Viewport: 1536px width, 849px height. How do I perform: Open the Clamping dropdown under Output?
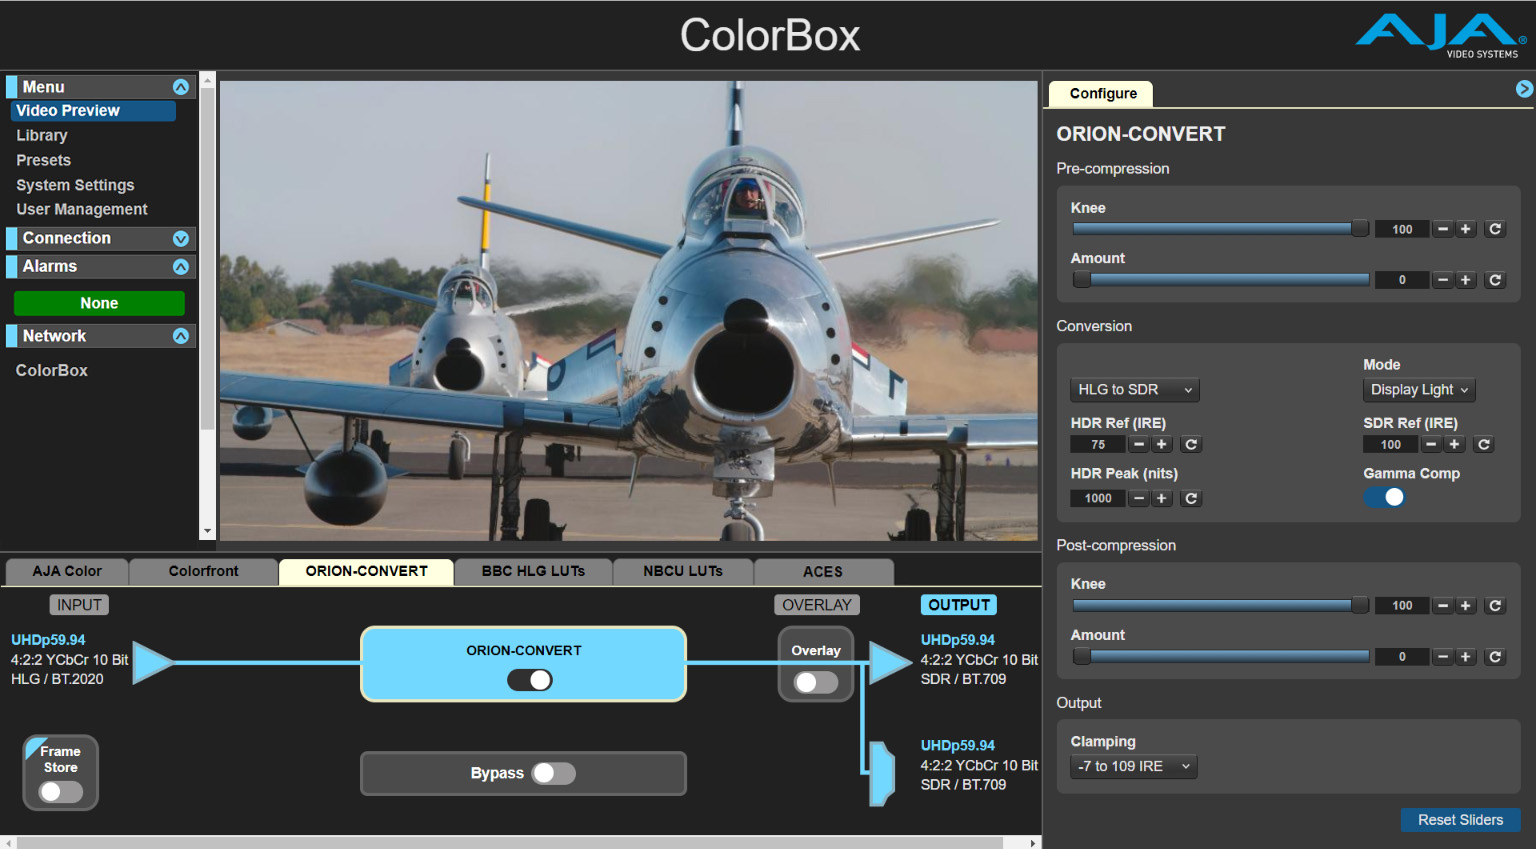[x=1133, y=766]
